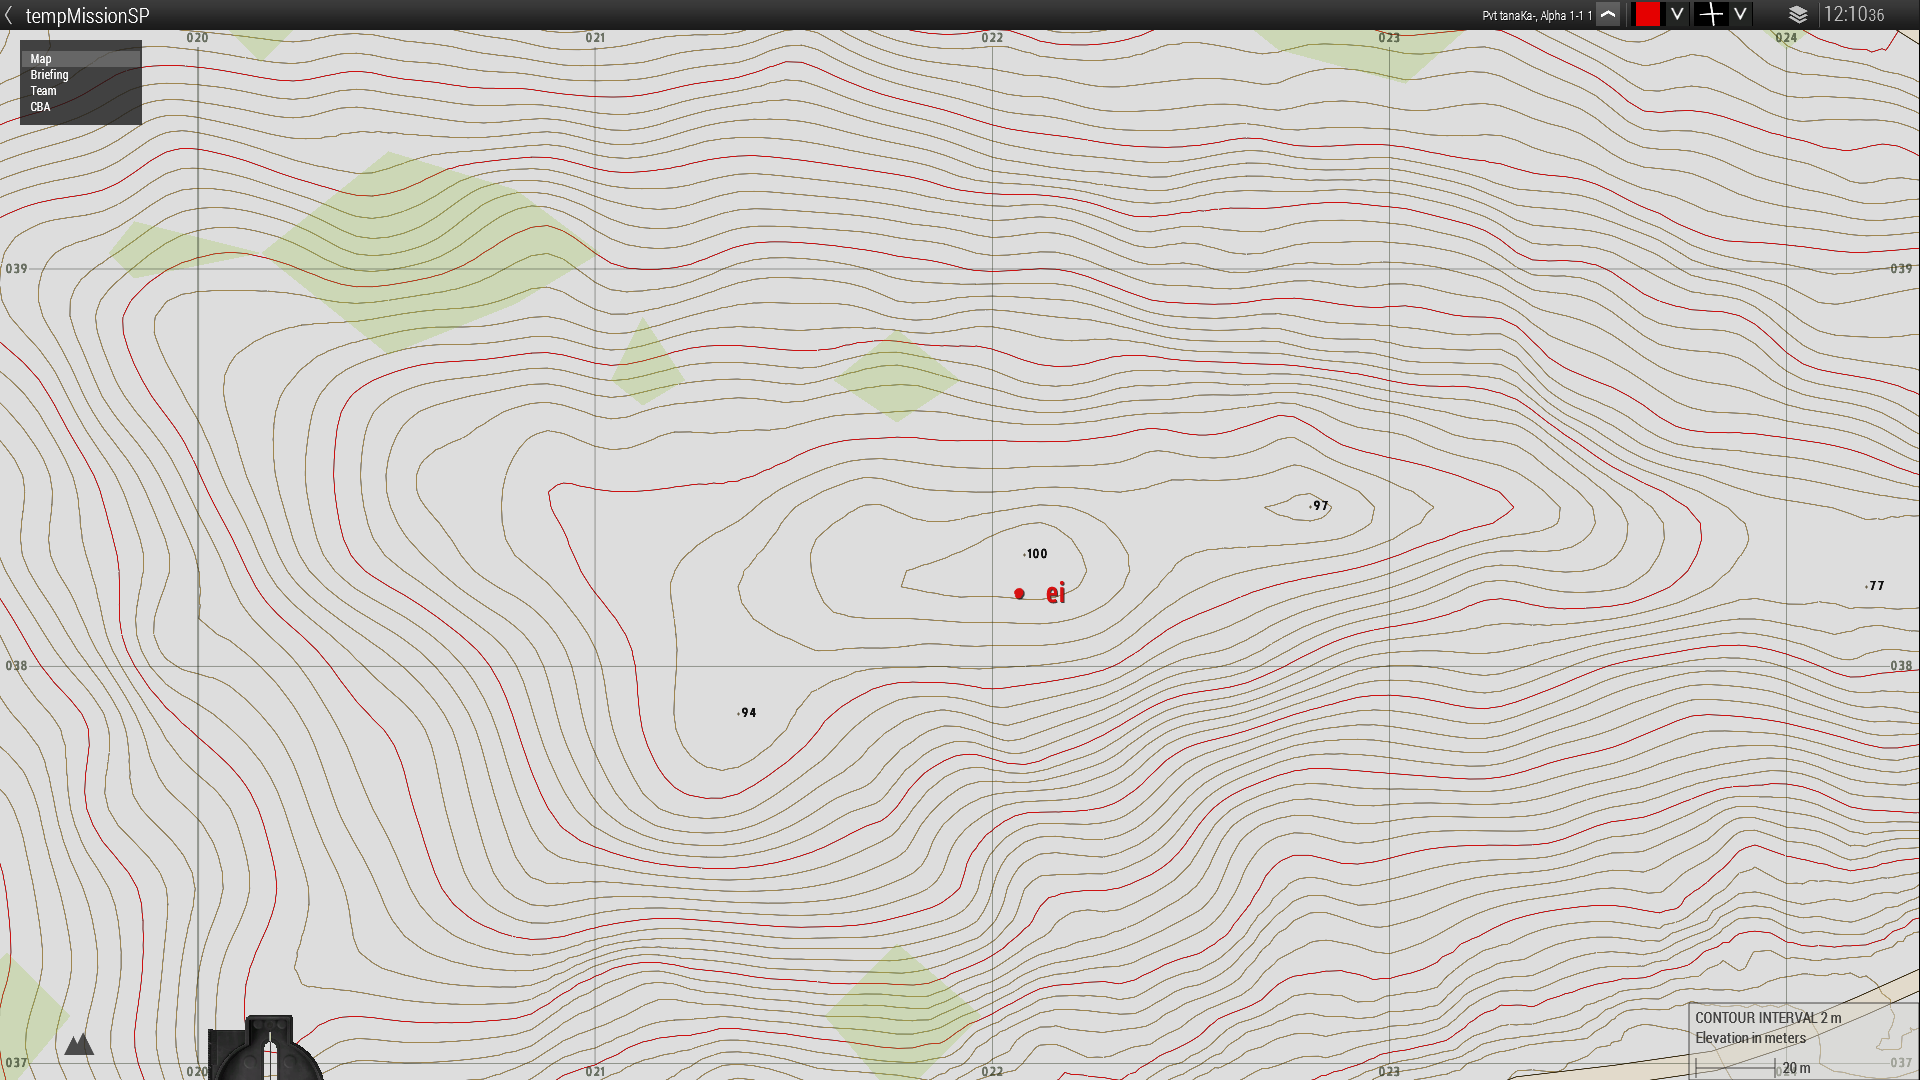Click the red 'ei' map marker dot
The image size is (1920, 1080).
click(x=1019, y=593)
